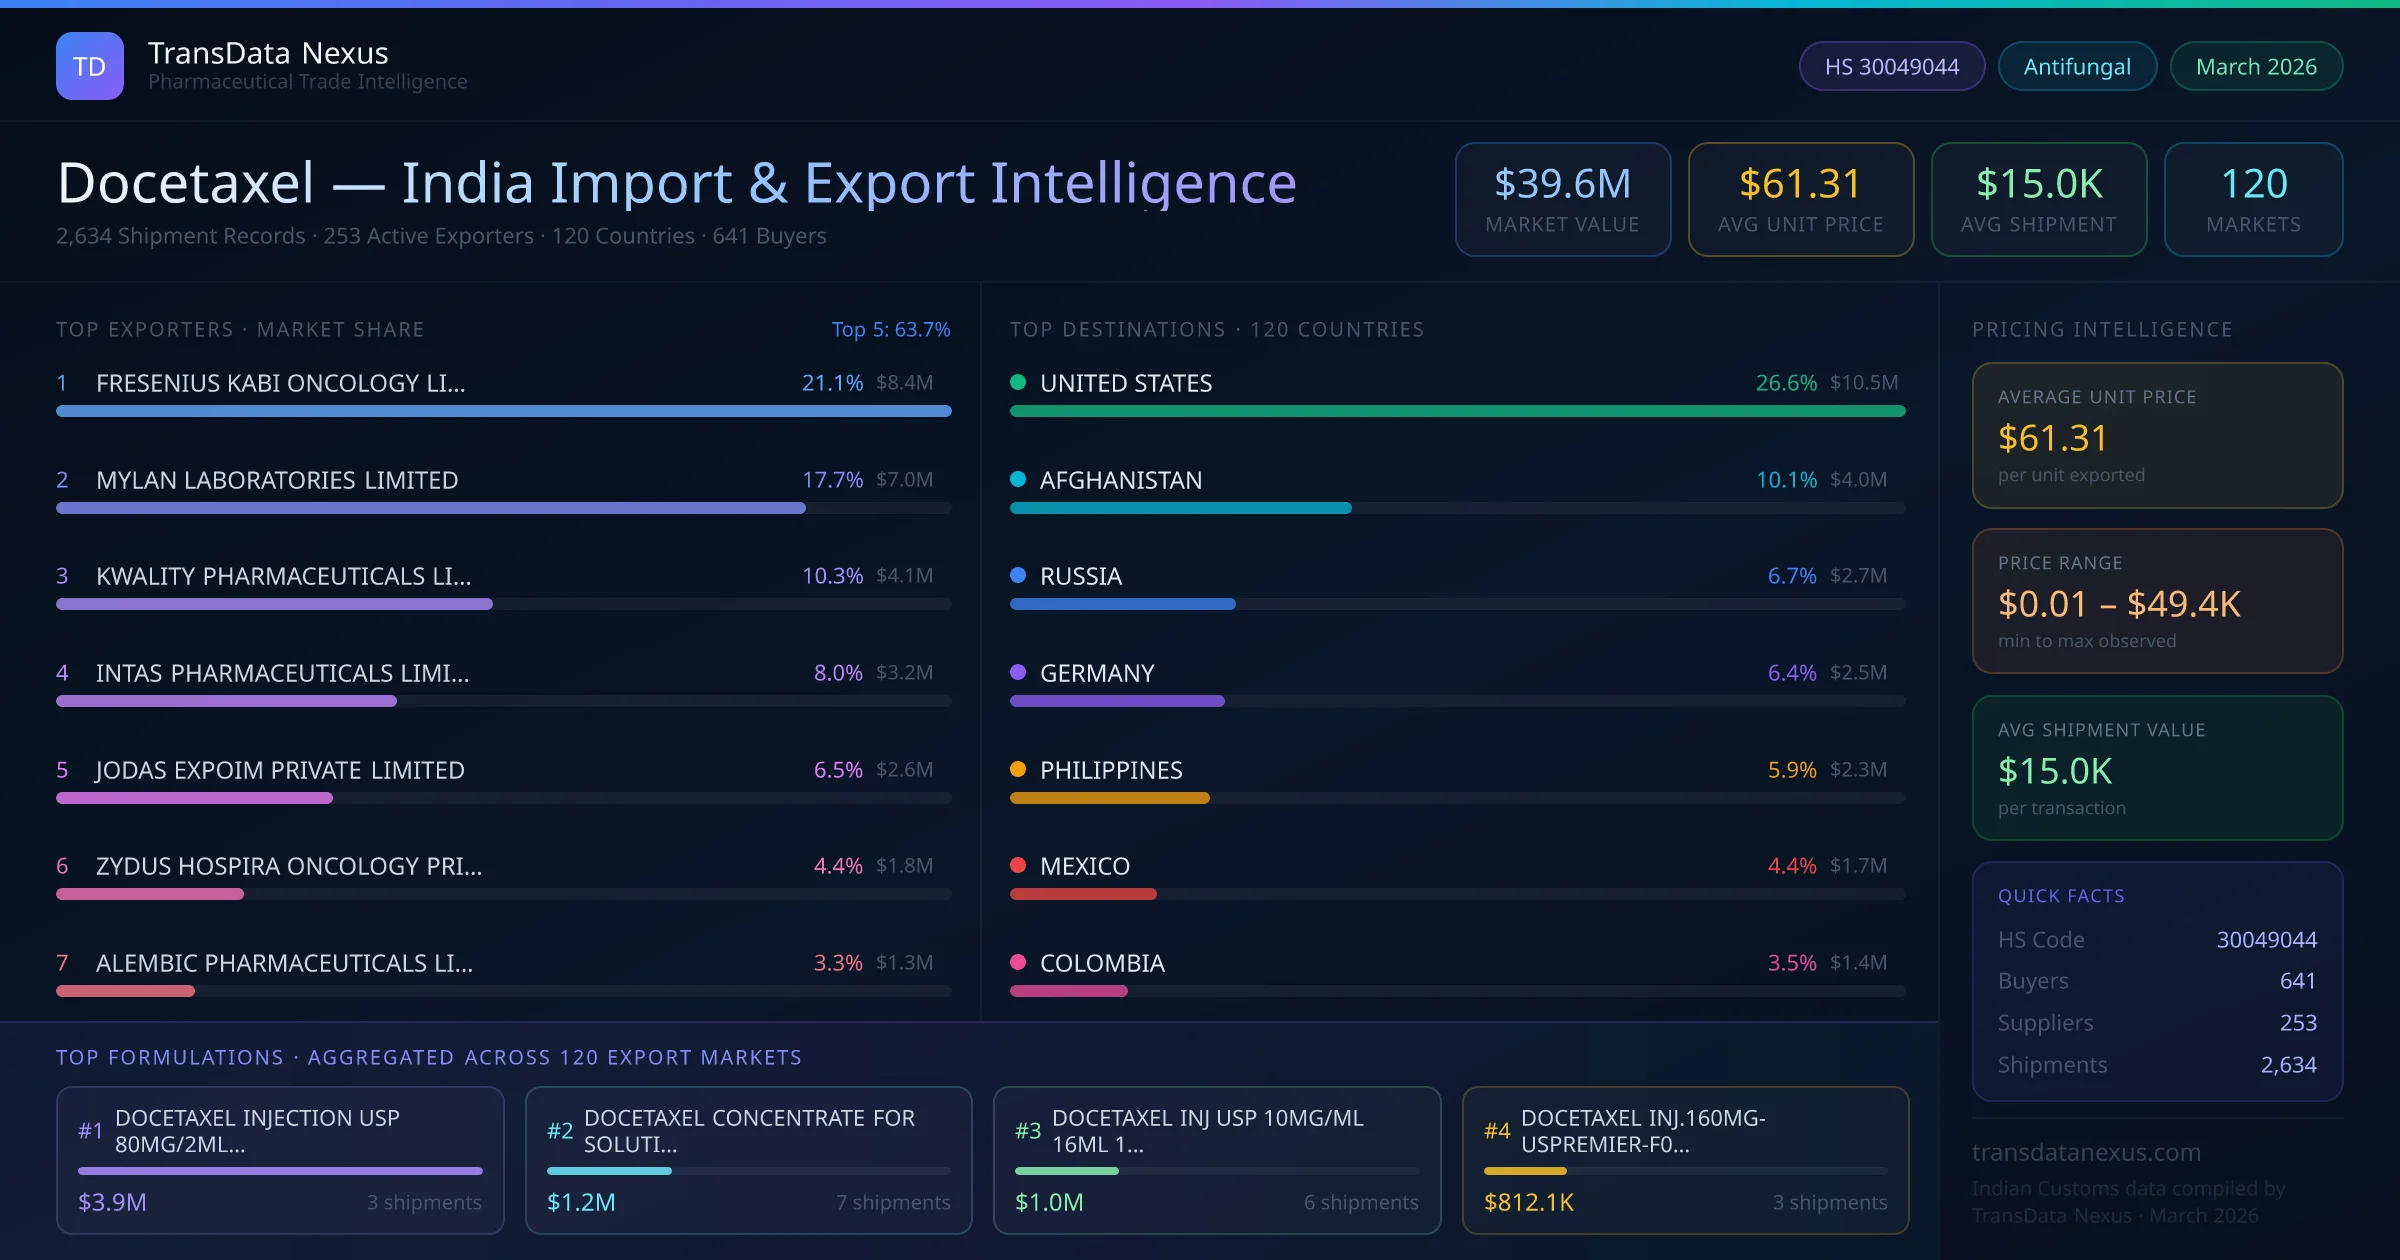Open the March 2026 date pill

click(x=2255, y=66)
